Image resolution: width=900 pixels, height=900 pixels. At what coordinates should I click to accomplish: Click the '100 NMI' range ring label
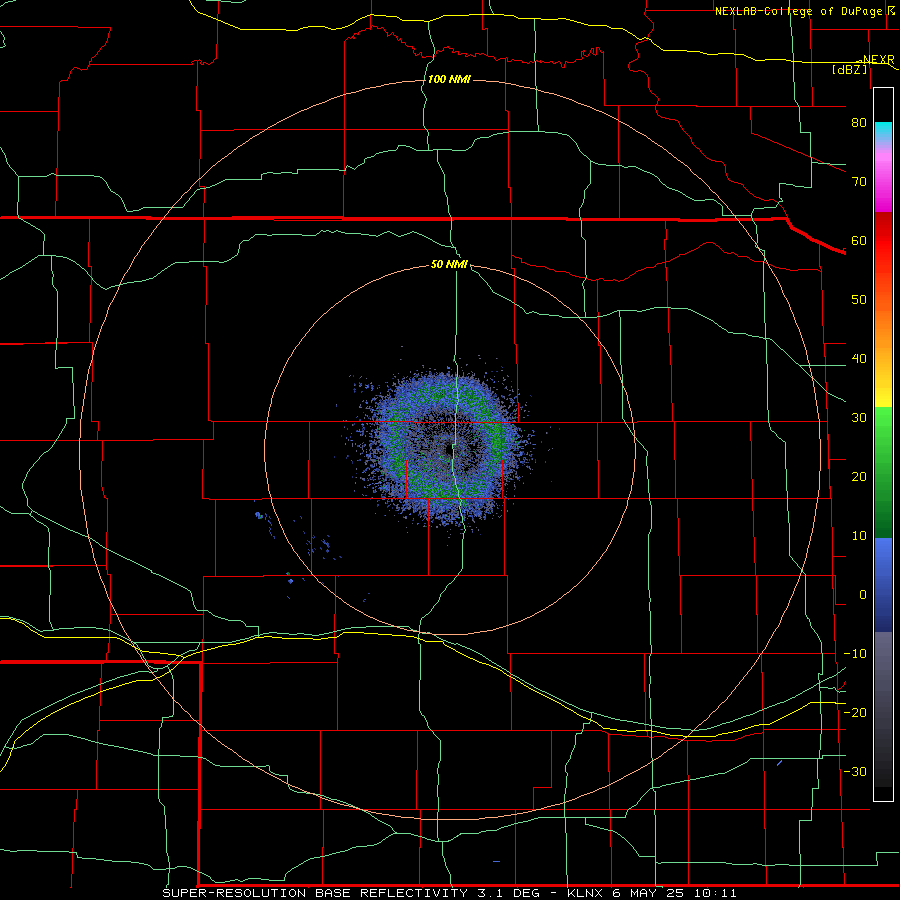(449, 79)
